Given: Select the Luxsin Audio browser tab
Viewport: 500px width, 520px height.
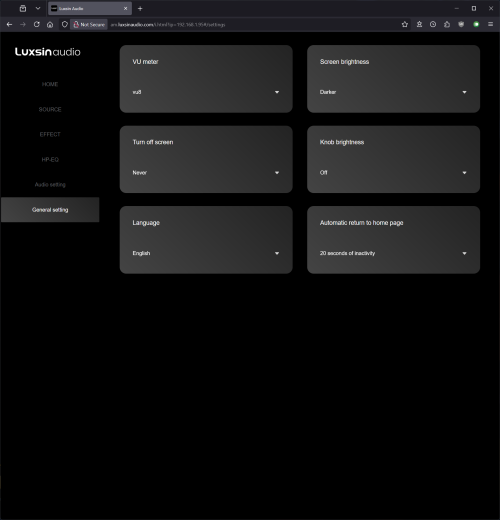Looking at the screenshot, I should [90, 8].
